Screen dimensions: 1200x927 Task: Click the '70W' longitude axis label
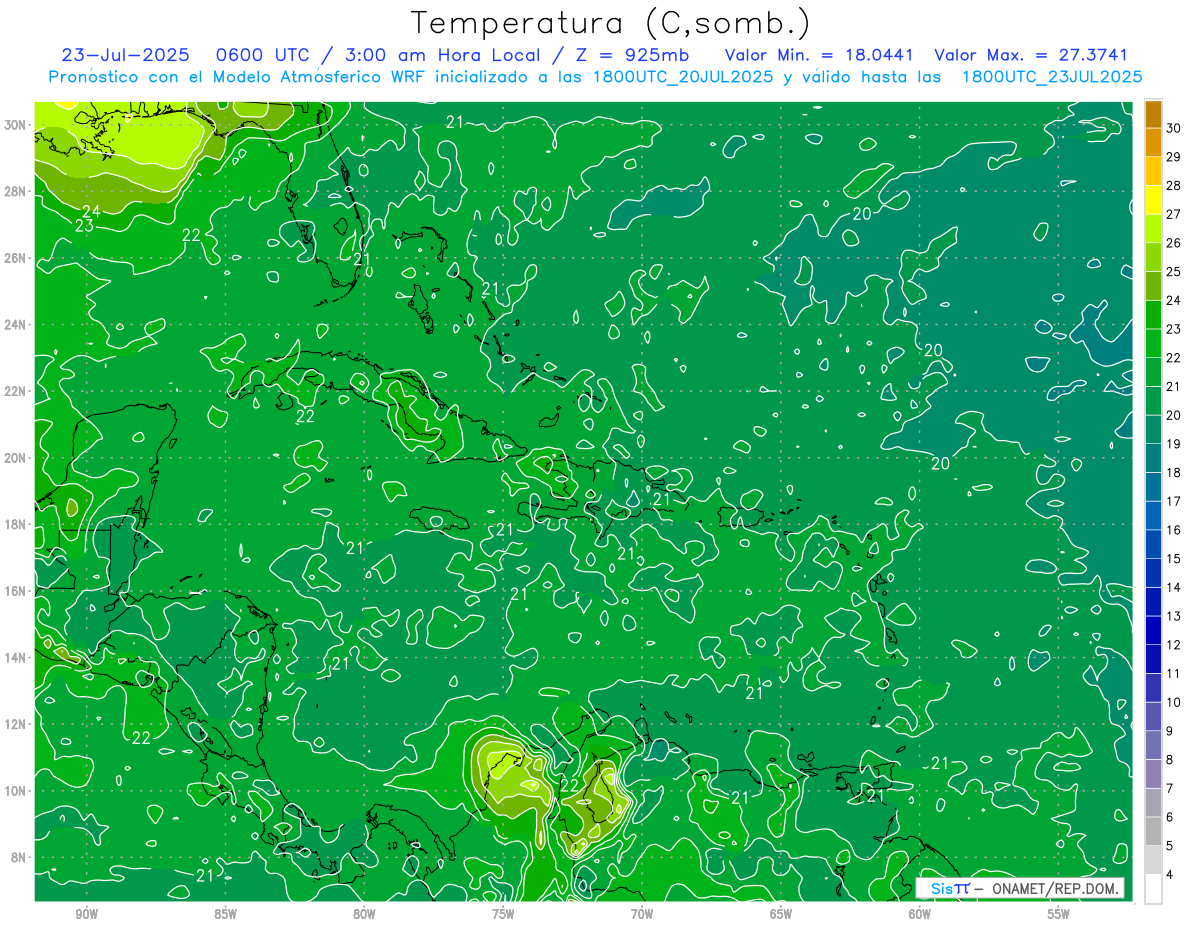pos(642,914)
